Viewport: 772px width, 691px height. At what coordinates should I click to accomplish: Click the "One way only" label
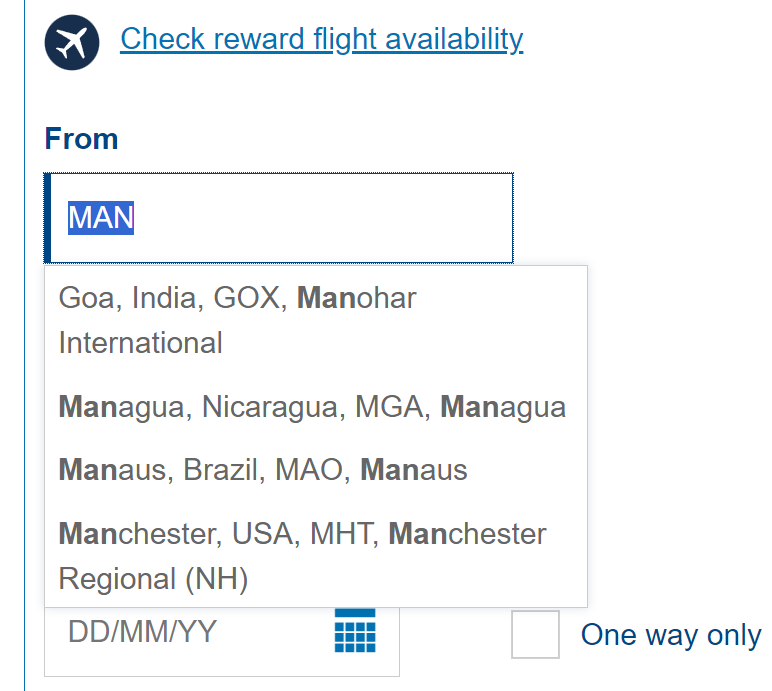670,635
